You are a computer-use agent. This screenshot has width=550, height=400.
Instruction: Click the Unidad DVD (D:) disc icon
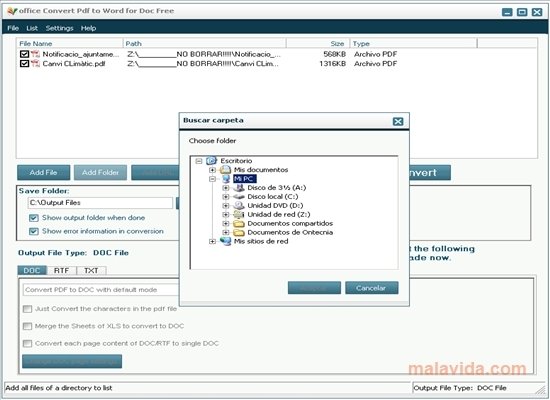(239, 206)
